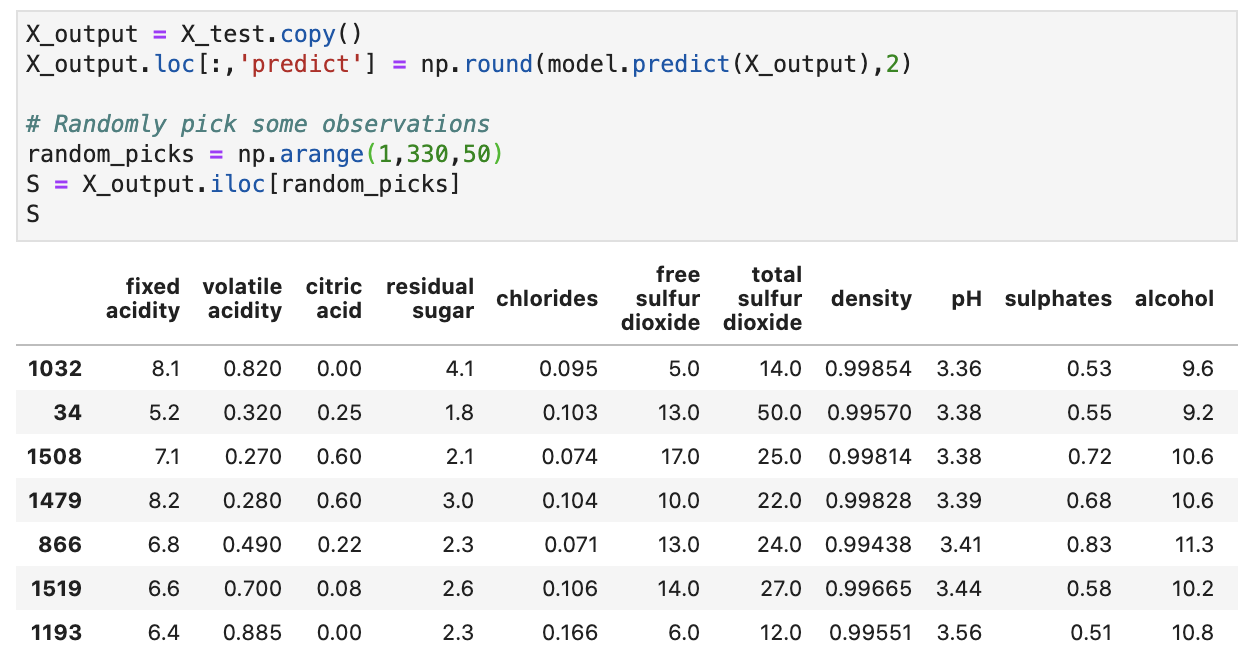Click the 'residual sugar' column header

click(x=430, y=298)
